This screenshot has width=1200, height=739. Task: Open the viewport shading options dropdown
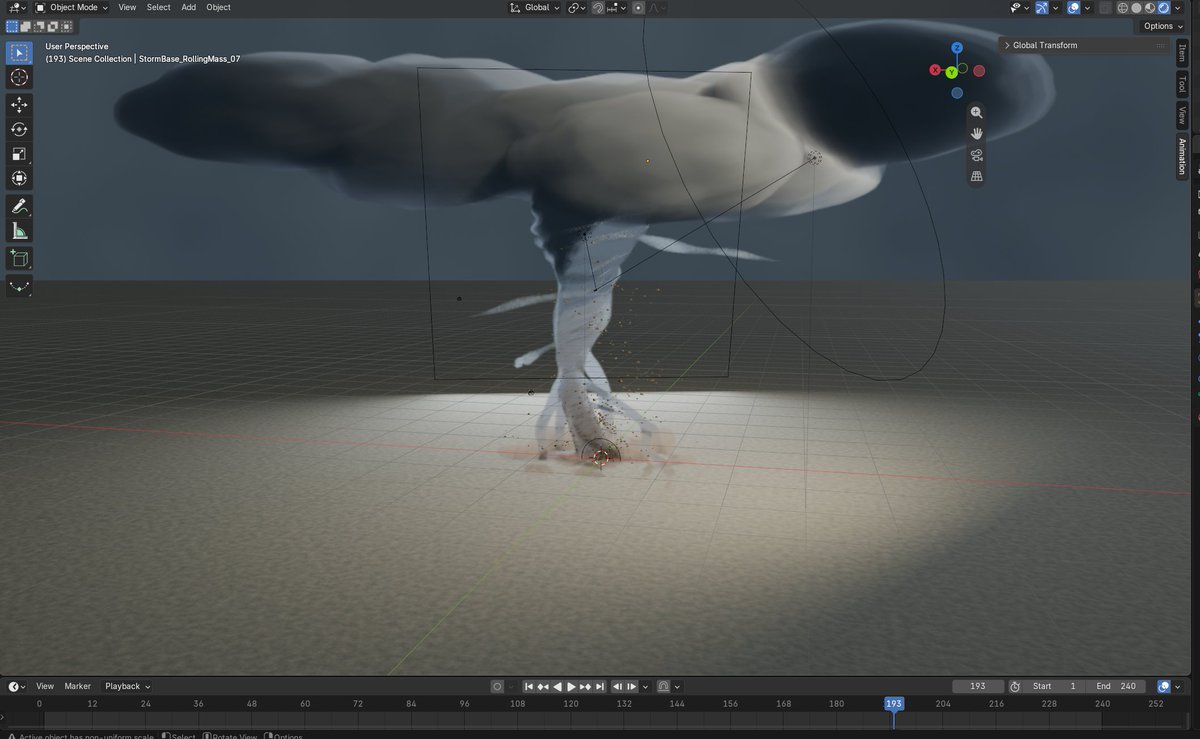click(1179, 7)
